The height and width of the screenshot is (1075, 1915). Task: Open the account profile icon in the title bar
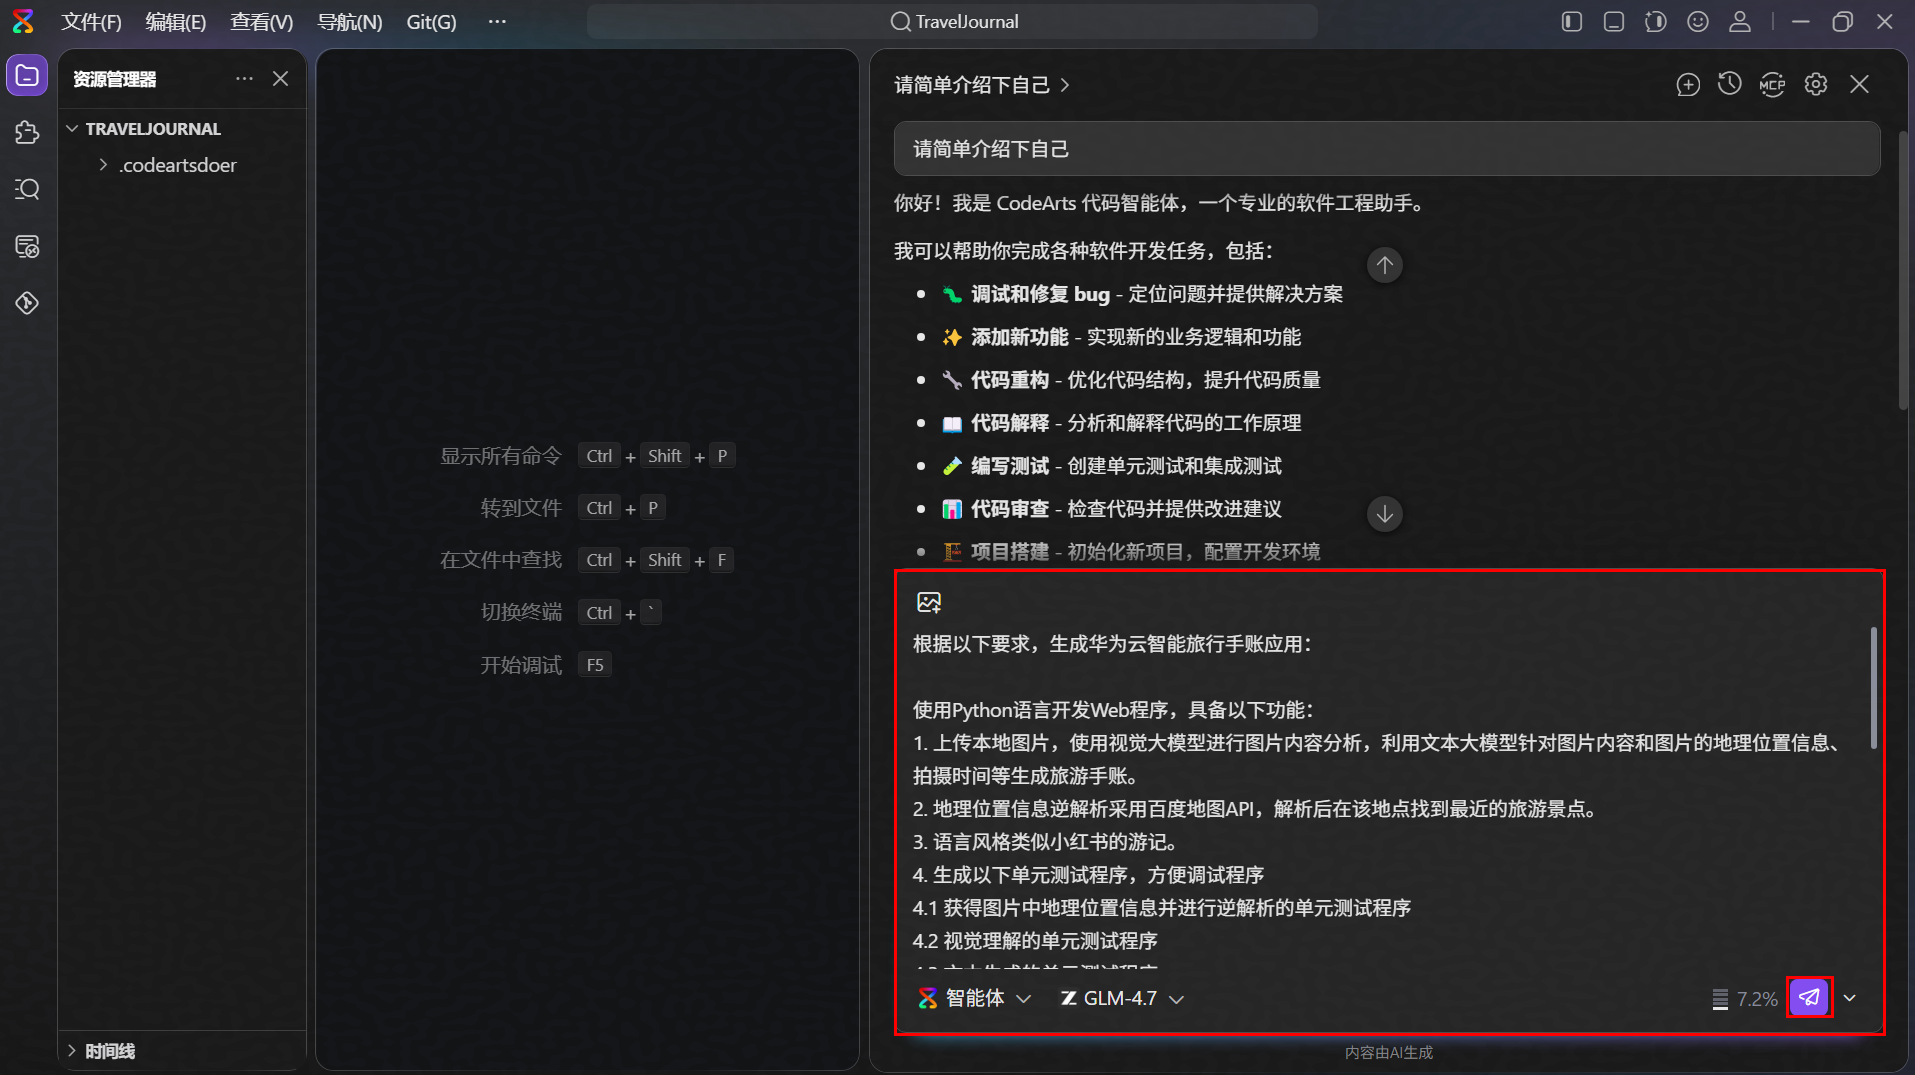pos(1740,22)
